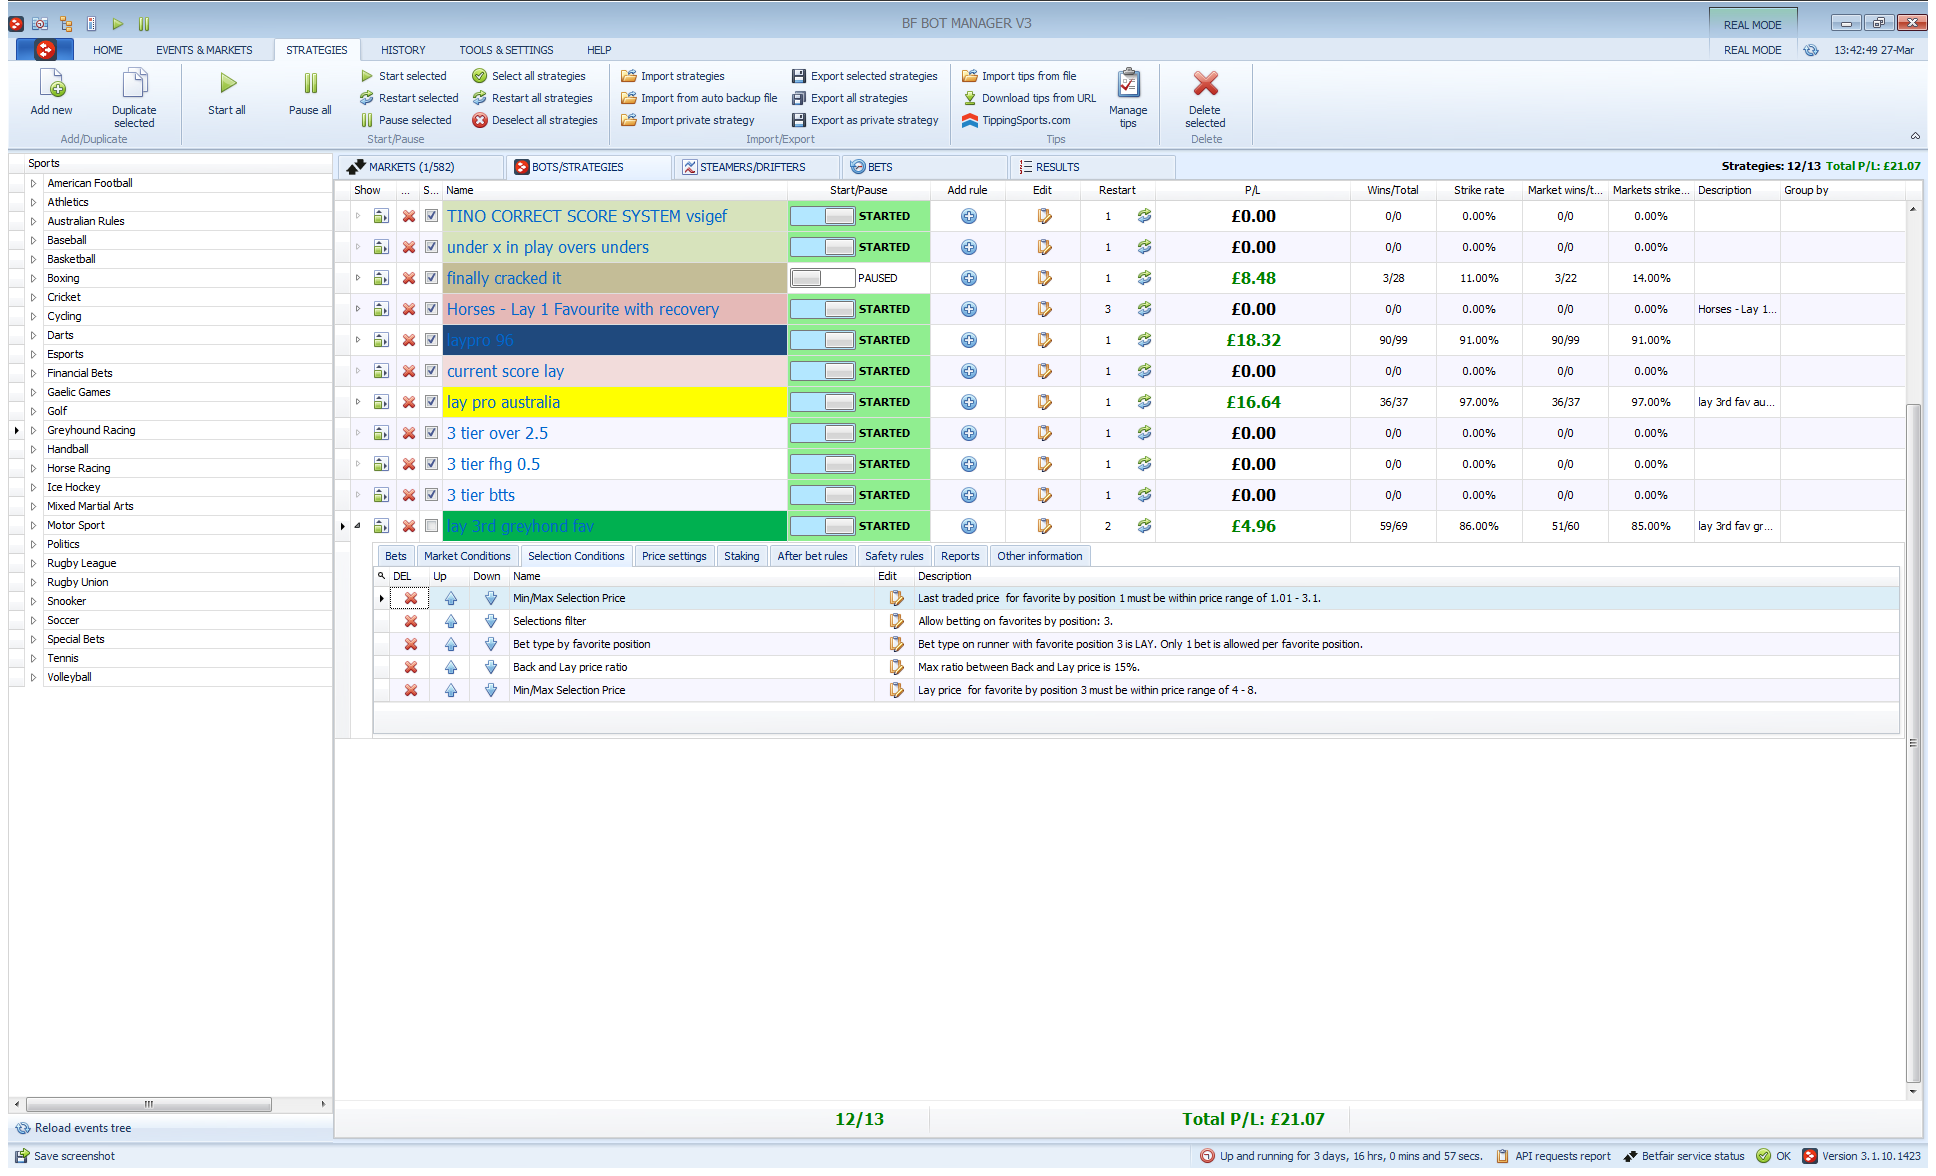Click the Duplicate selected icon

pos(134,84)
